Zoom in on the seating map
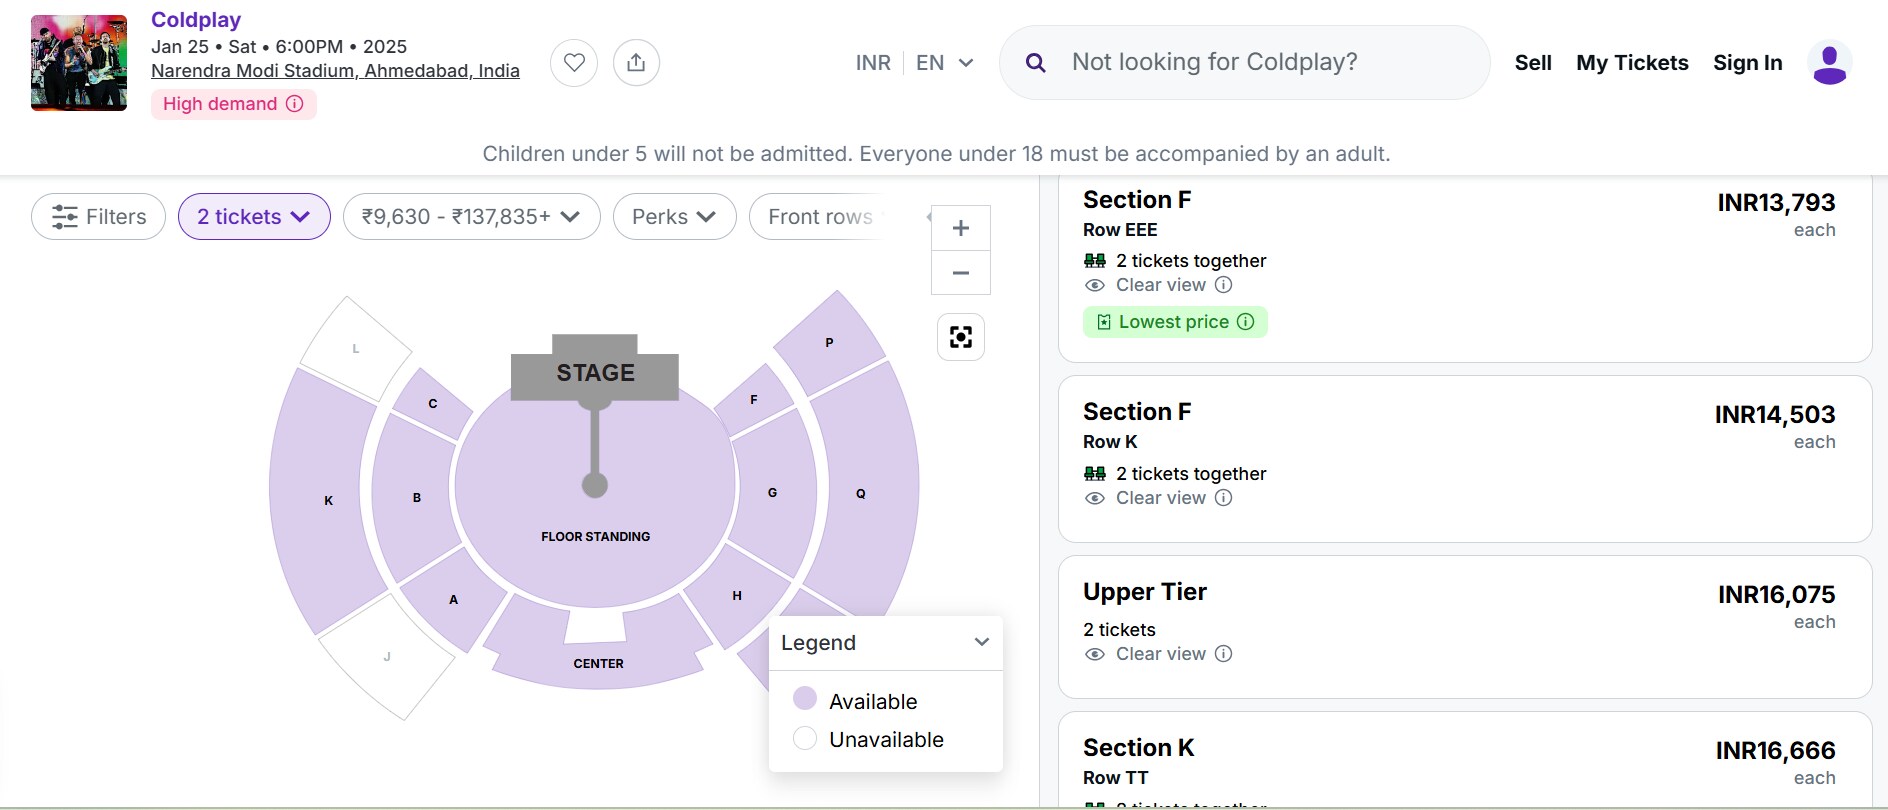This screenshot has width=1888, height=810. (960, 228)
